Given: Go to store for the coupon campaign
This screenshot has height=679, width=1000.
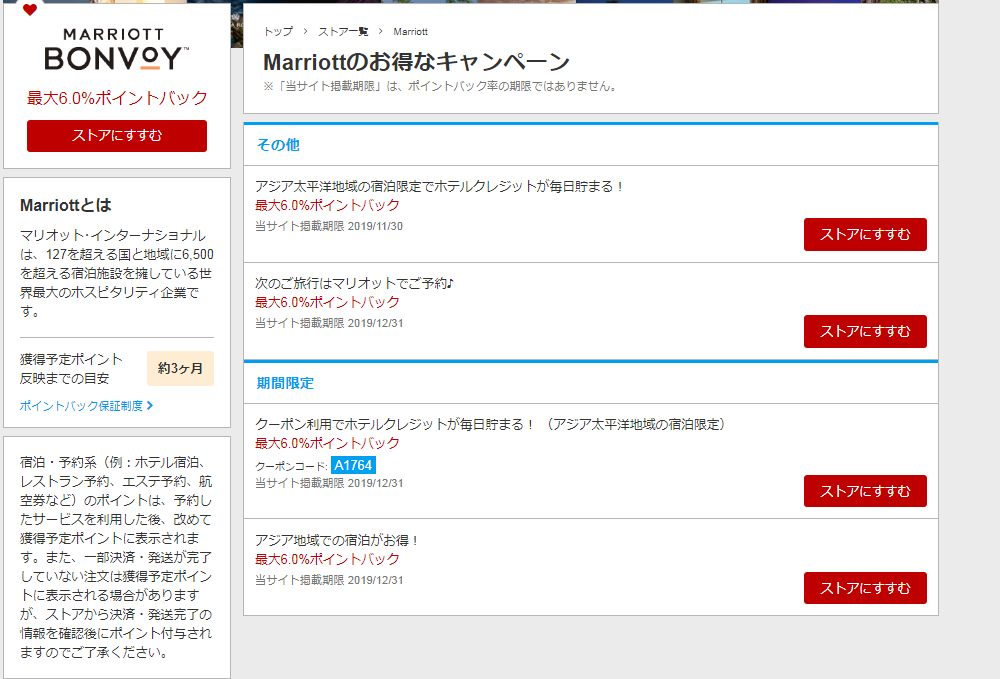Looking at the screenshot, I should 865,491.
